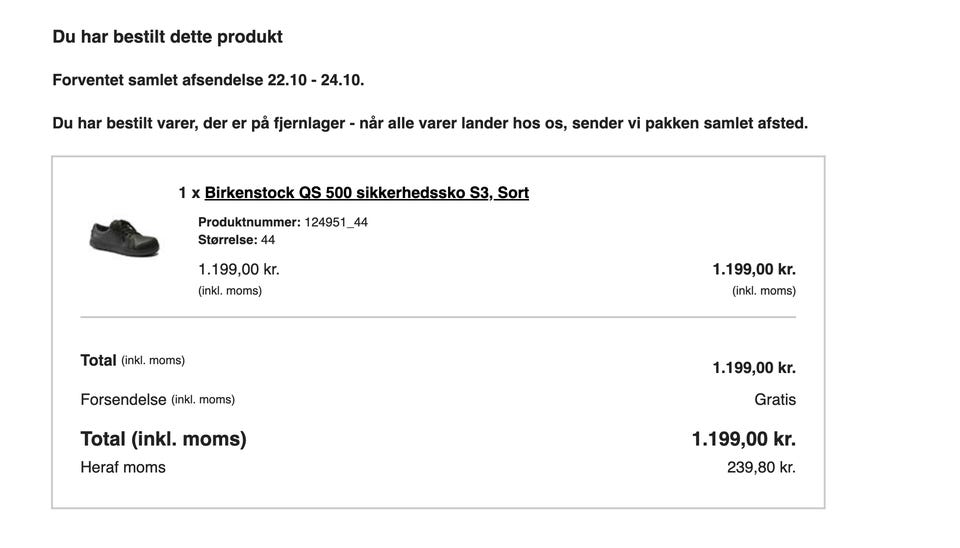
Task: Open the Birkenstock QS 500 sikkerhedssko product link
Action: pyautogui.click(x=366, y=192)
